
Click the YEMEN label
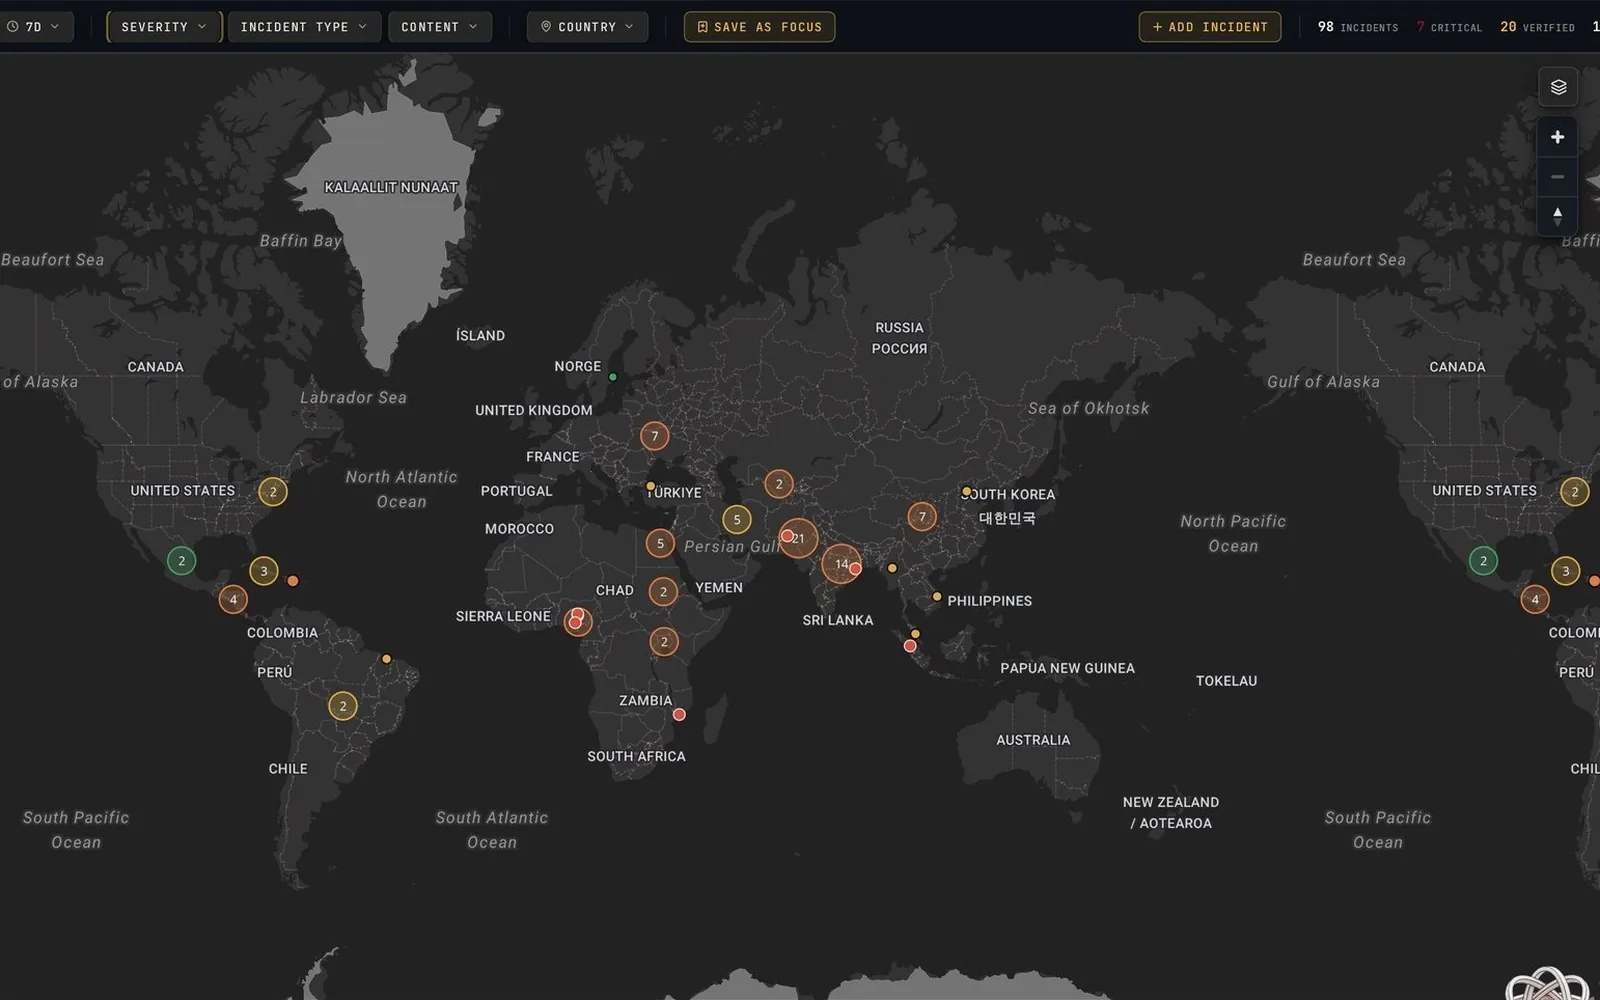(x=719, y=588)
